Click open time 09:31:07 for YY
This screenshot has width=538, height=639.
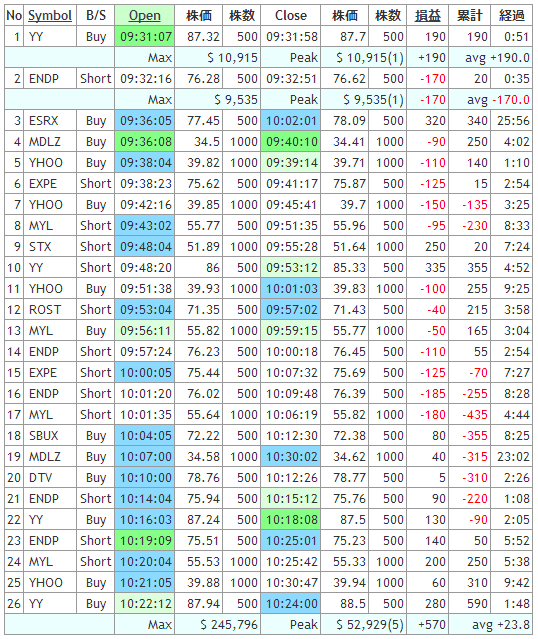[x=145, y=37]
